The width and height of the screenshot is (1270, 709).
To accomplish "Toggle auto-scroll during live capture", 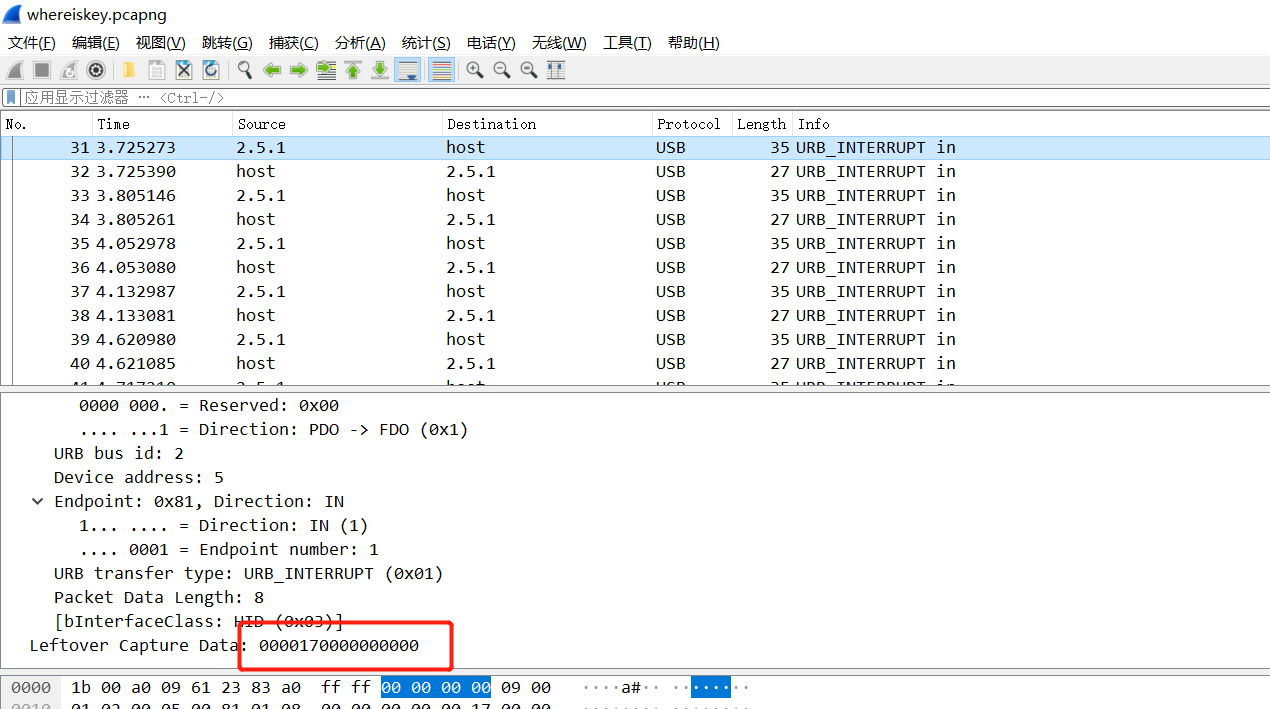I will pyautogui.click(x=407, y=70).
